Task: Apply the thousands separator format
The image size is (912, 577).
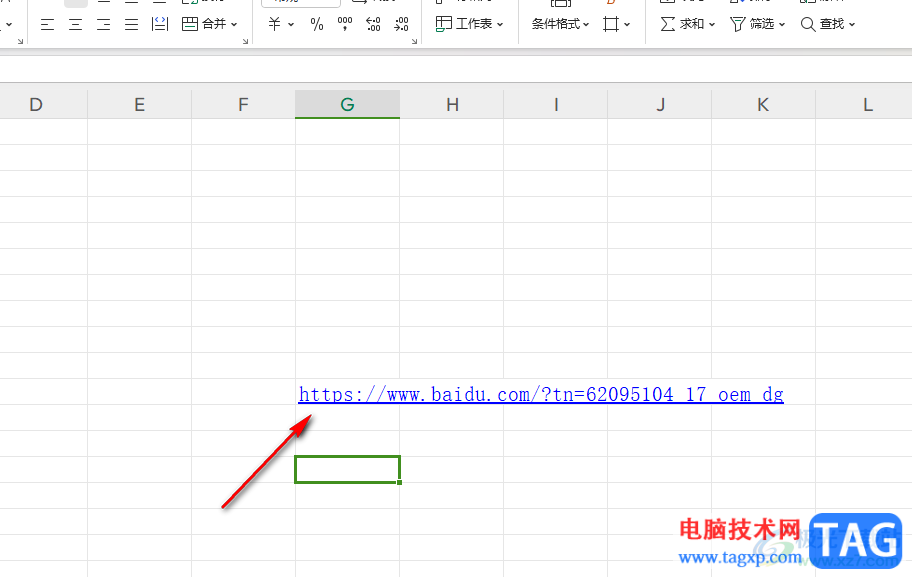Action: click(344, 24)
